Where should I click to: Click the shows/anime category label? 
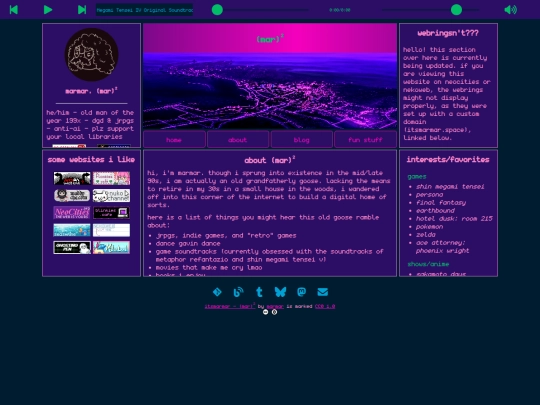tap(428, 264)
